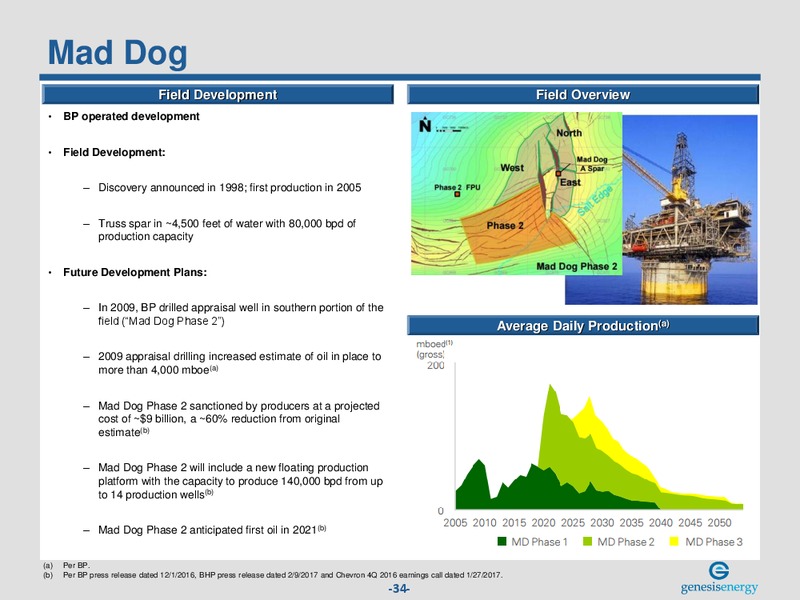The image size is (800, 600).
Task: Click the Genesis Energy logo icon
Action: click(719, 570)
